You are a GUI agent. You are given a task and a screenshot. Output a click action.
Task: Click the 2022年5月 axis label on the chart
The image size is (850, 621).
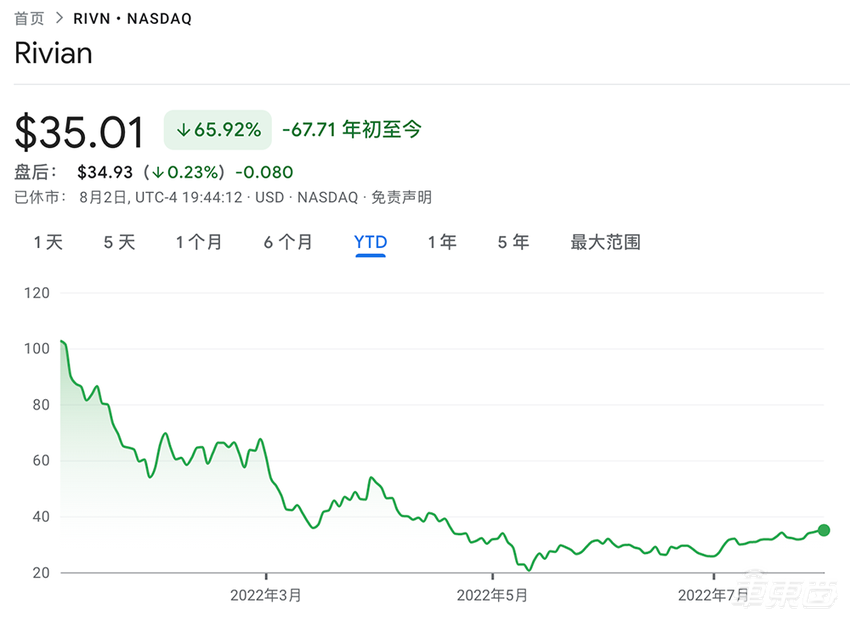492,594
